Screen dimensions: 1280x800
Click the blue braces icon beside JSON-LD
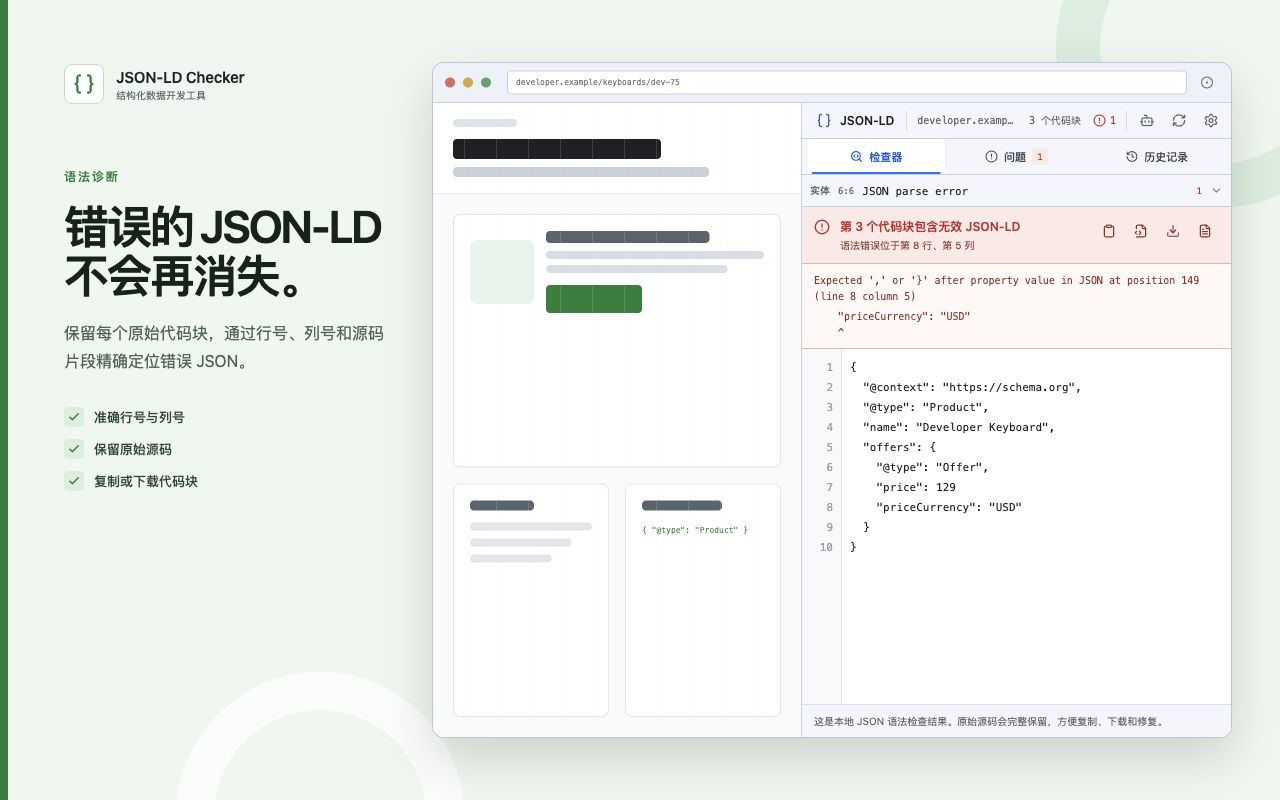click(824, 120)
